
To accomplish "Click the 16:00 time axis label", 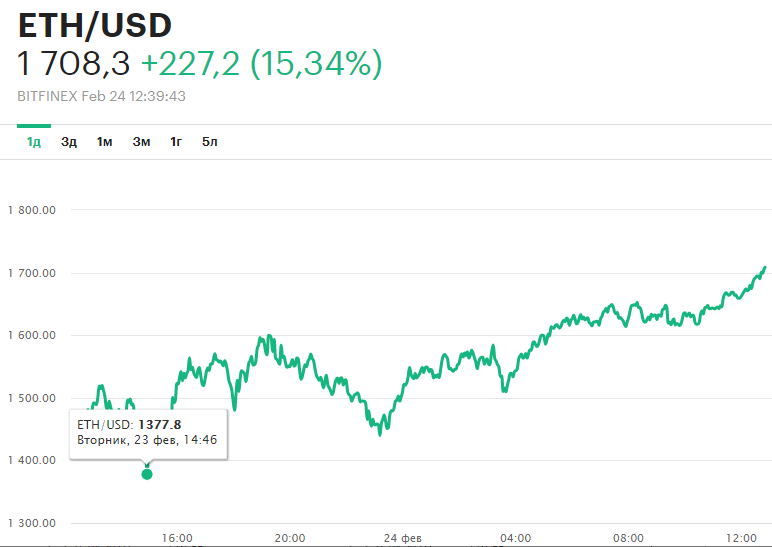I will click(x=177, y=538).
